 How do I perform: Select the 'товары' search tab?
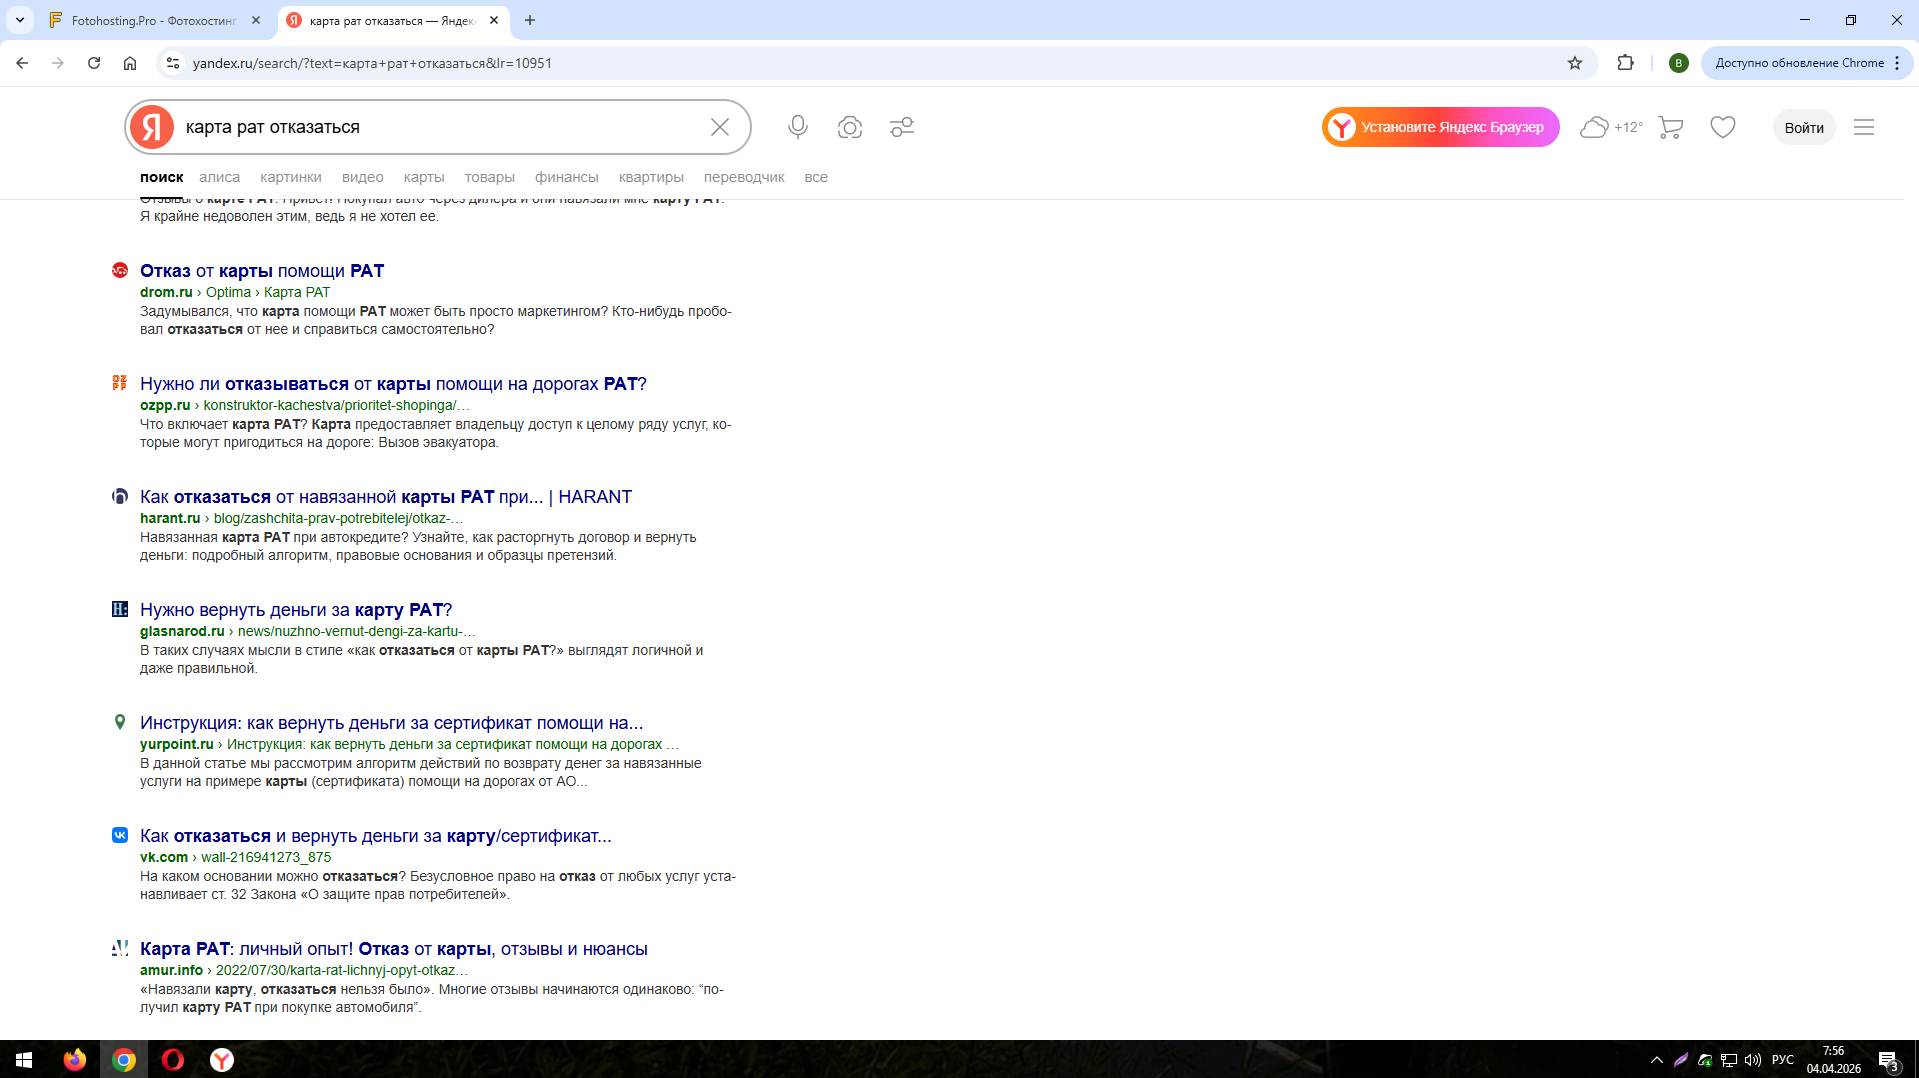pos(490,177)
